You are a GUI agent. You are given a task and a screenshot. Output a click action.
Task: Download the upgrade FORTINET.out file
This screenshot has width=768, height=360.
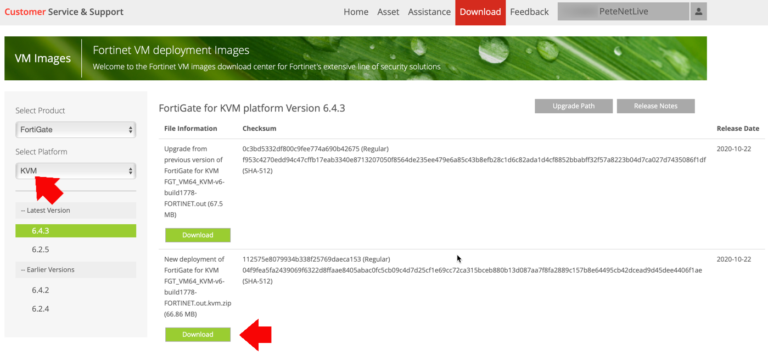click(x=197, y=235)
